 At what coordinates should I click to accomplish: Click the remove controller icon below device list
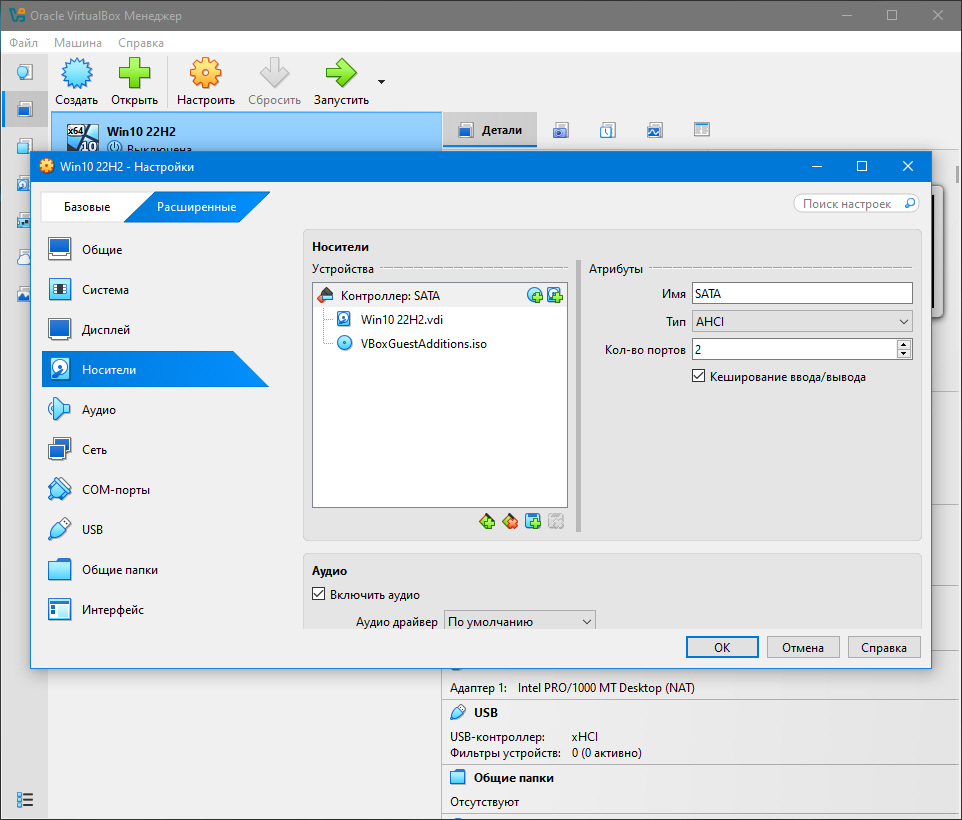[x=510, y=522]
